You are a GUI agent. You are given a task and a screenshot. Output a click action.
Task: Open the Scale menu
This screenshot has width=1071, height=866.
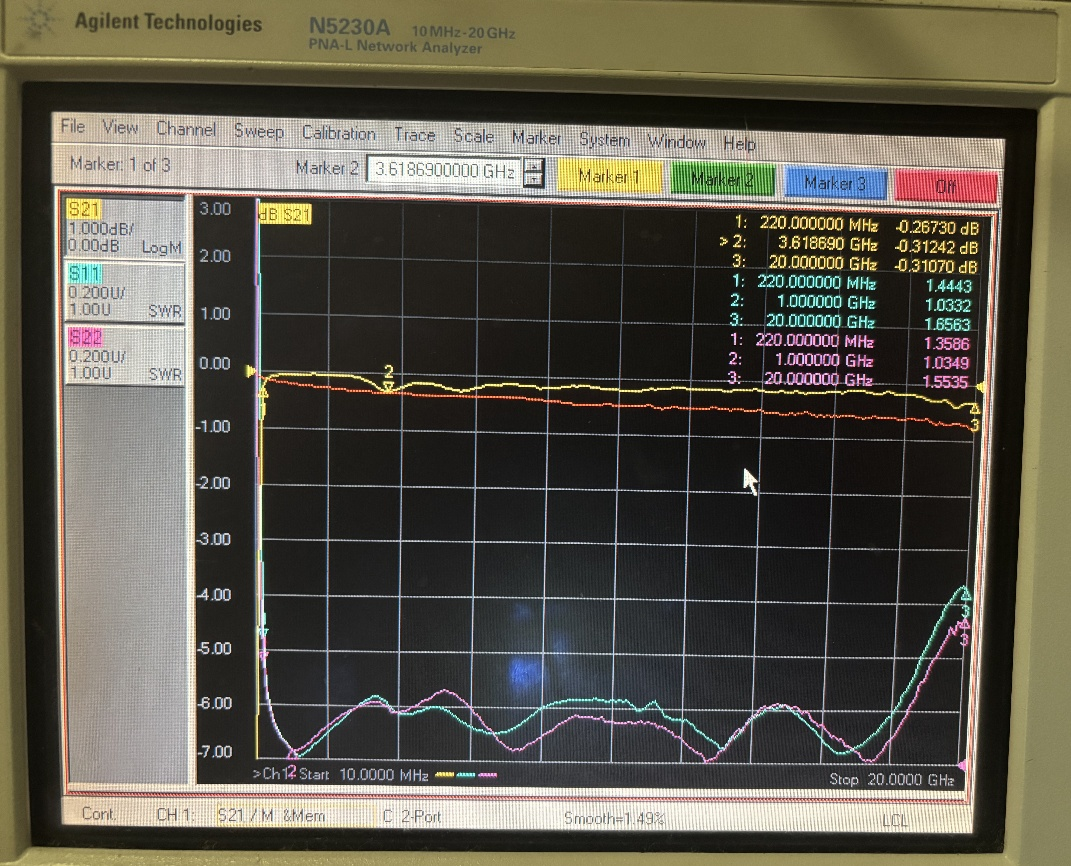point(473,136)
